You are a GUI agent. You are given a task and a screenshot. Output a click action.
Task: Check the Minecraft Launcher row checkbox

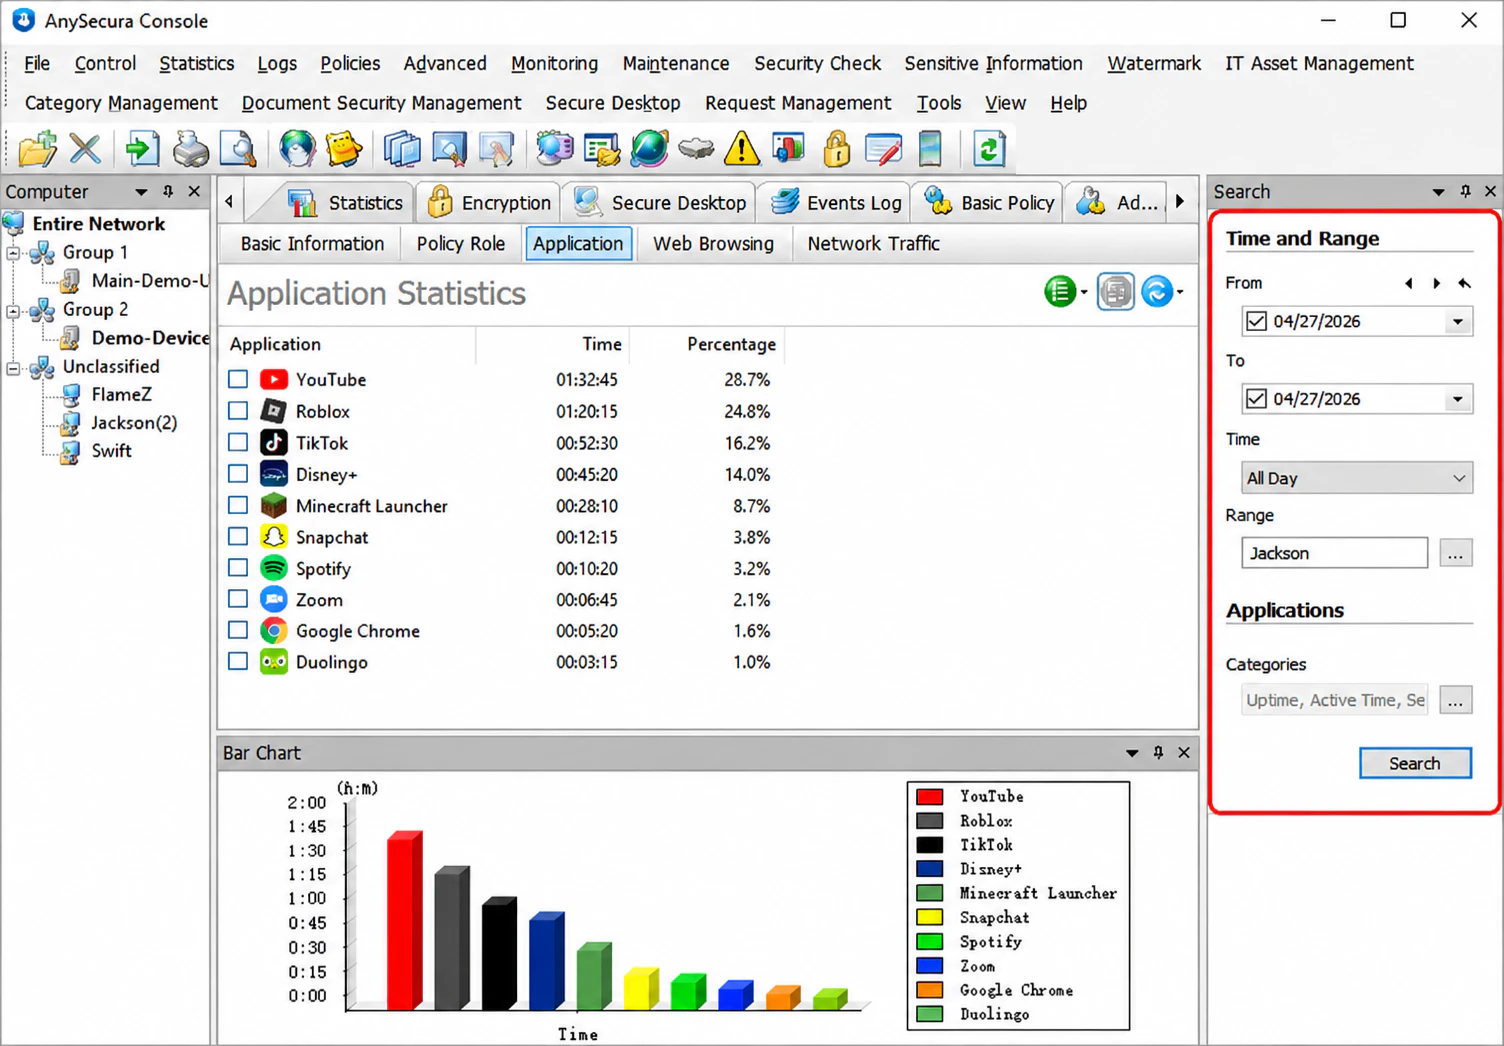pos(238,505)
